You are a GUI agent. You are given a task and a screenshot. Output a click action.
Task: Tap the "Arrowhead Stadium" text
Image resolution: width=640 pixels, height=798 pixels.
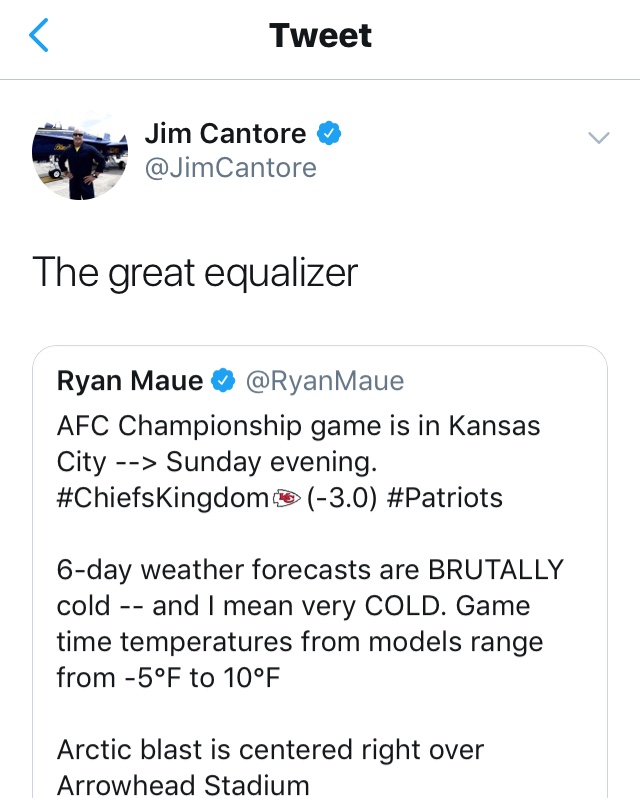(183, 784)
